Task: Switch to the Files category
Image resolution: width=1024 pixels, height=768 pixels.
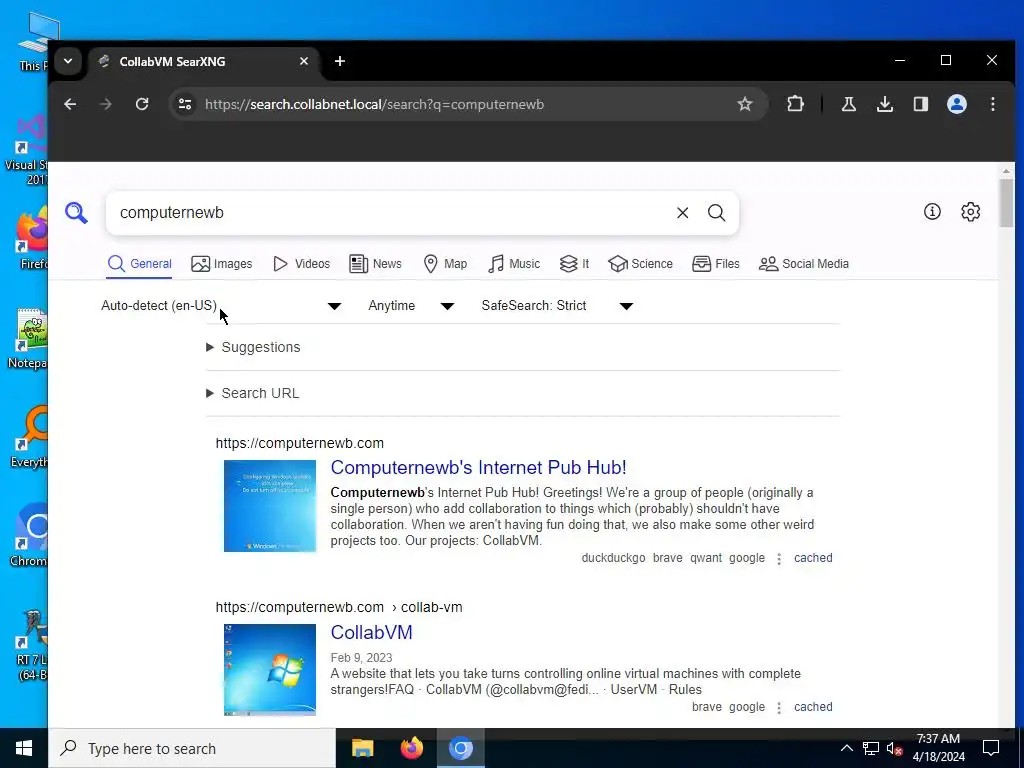Action: pyautogui.click(x=716, y=264)
